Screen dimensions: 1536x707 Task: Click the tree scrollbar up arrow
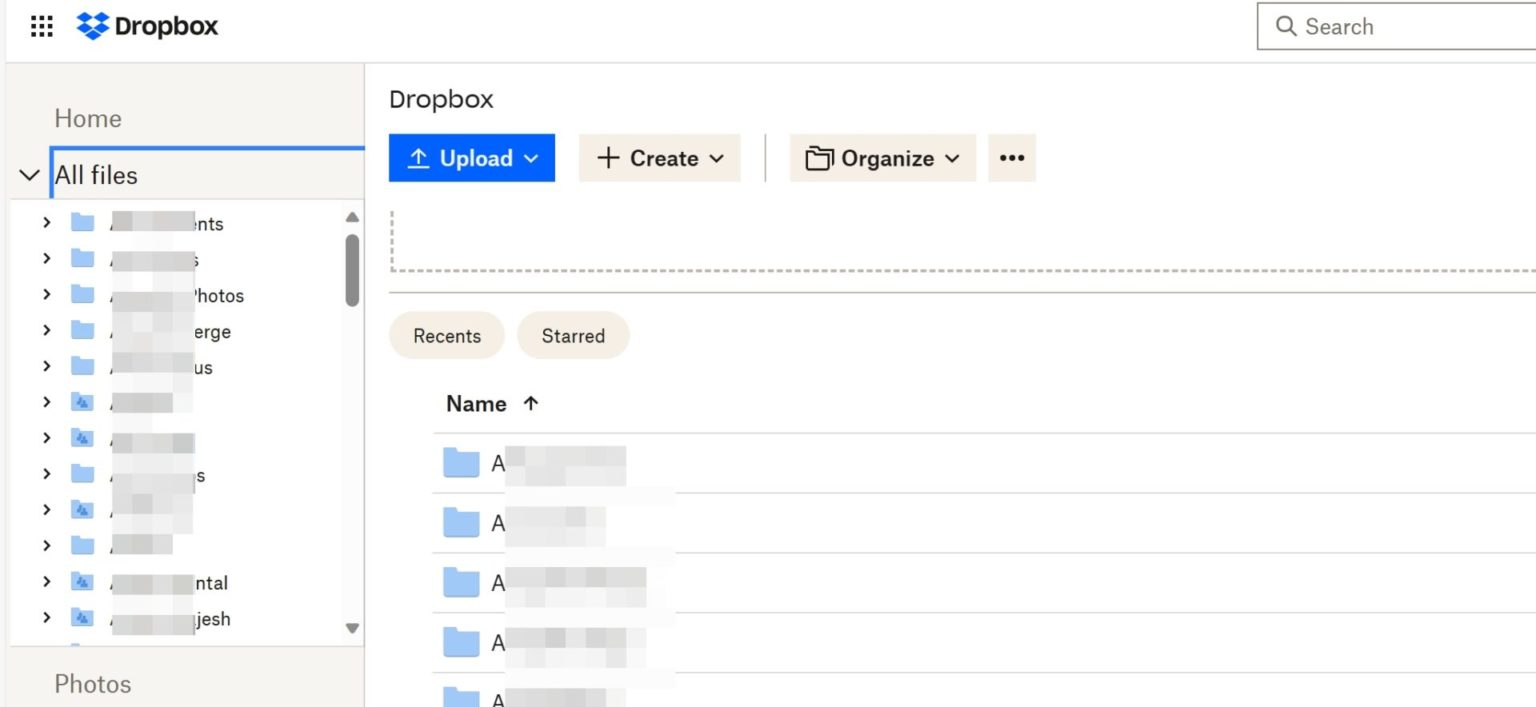point(352,217)
